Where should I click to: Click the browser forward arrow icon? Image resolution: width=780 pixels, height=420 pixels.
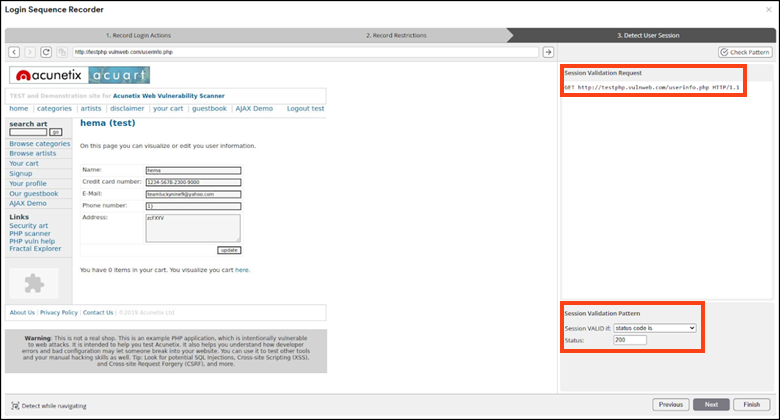pyautogui.click(x=30, y=52)
